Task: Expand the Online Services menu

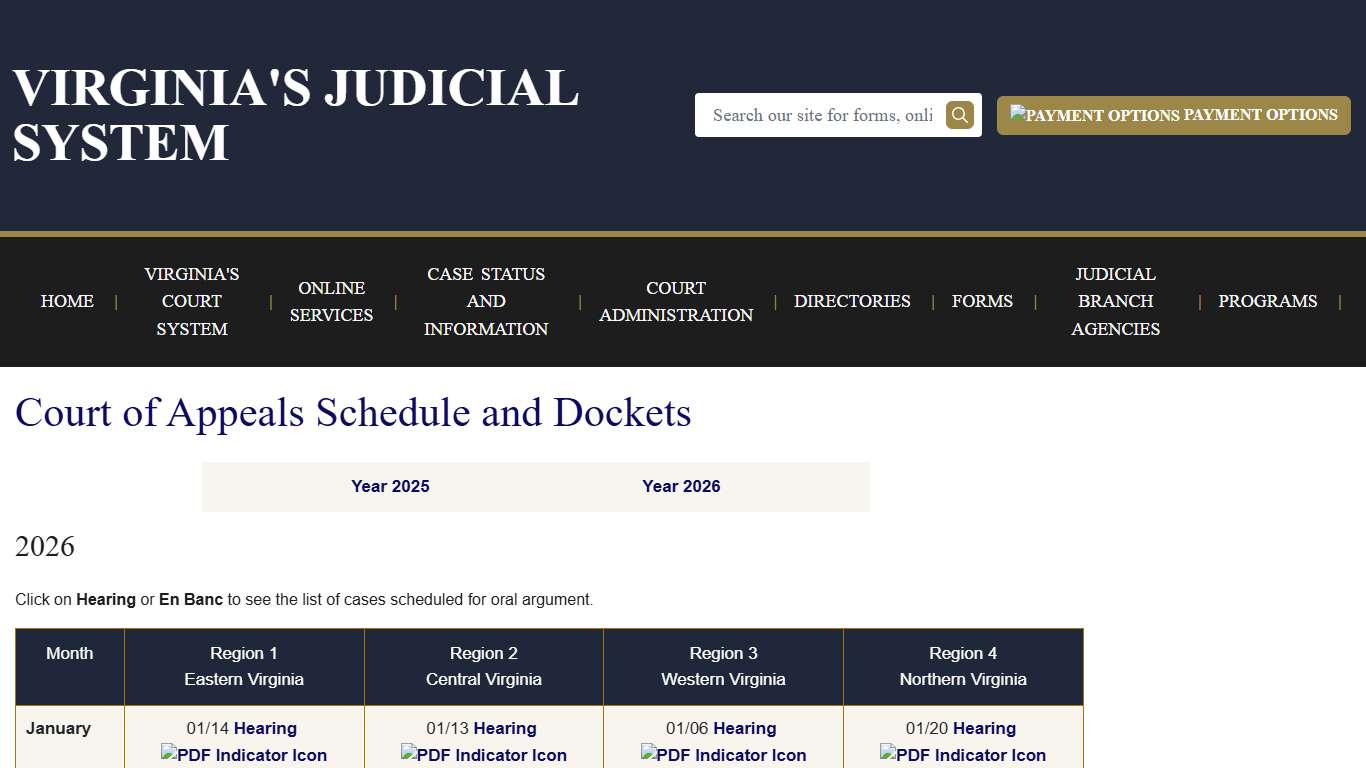Action: [x=331, y=301]
